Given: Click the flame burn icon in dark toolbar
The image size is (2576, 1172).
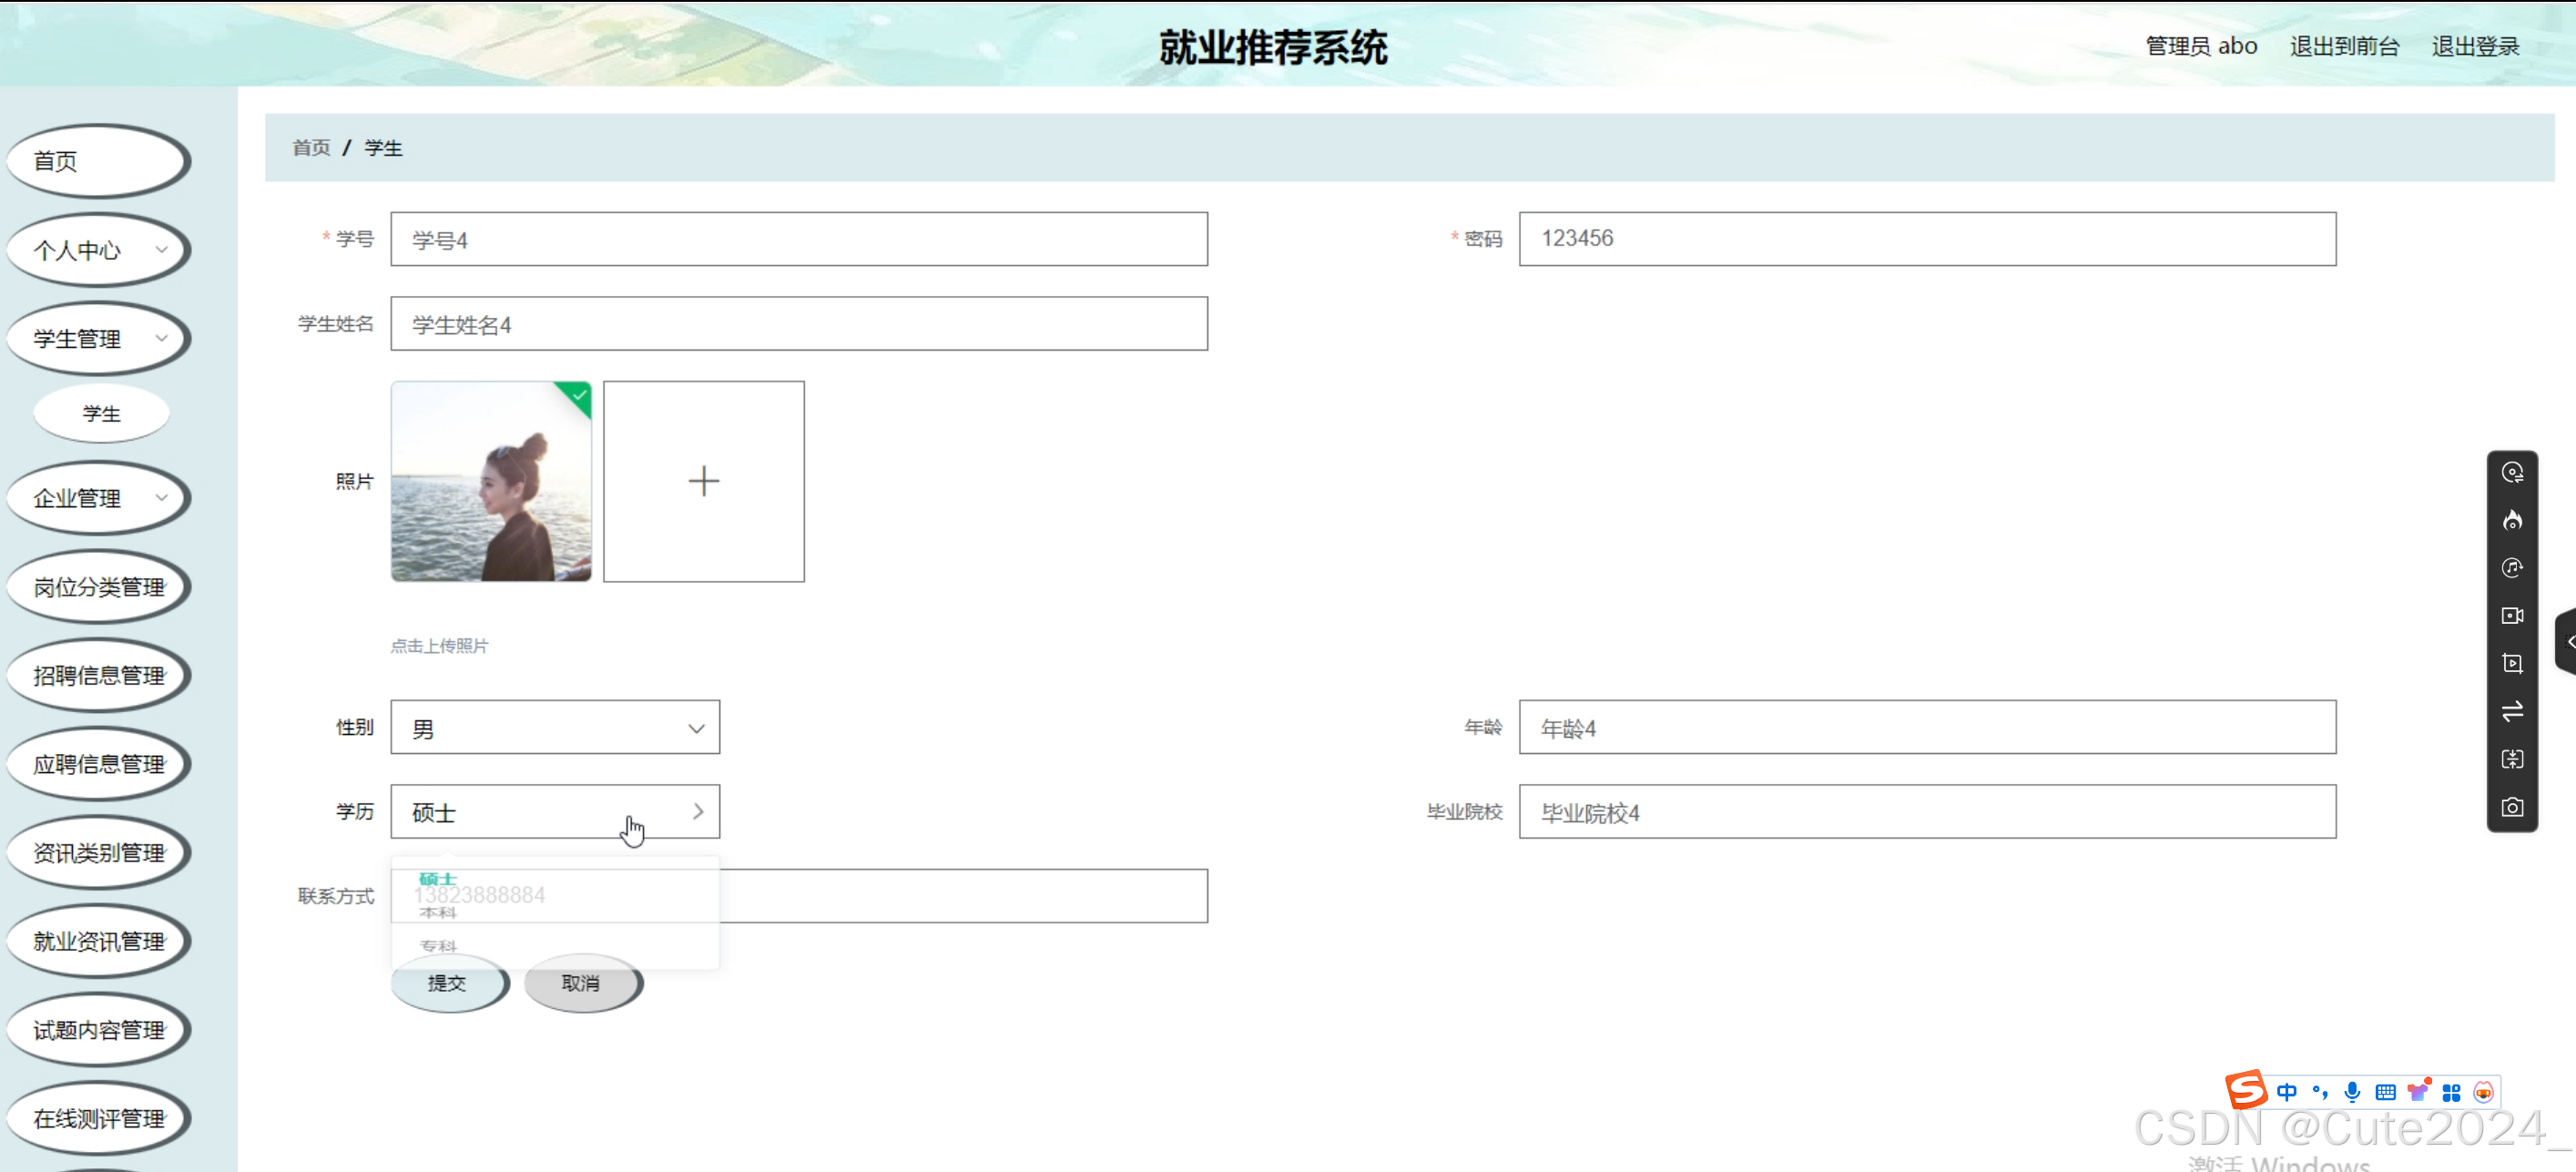Looking at the screenshot, I should point(2512,521).
